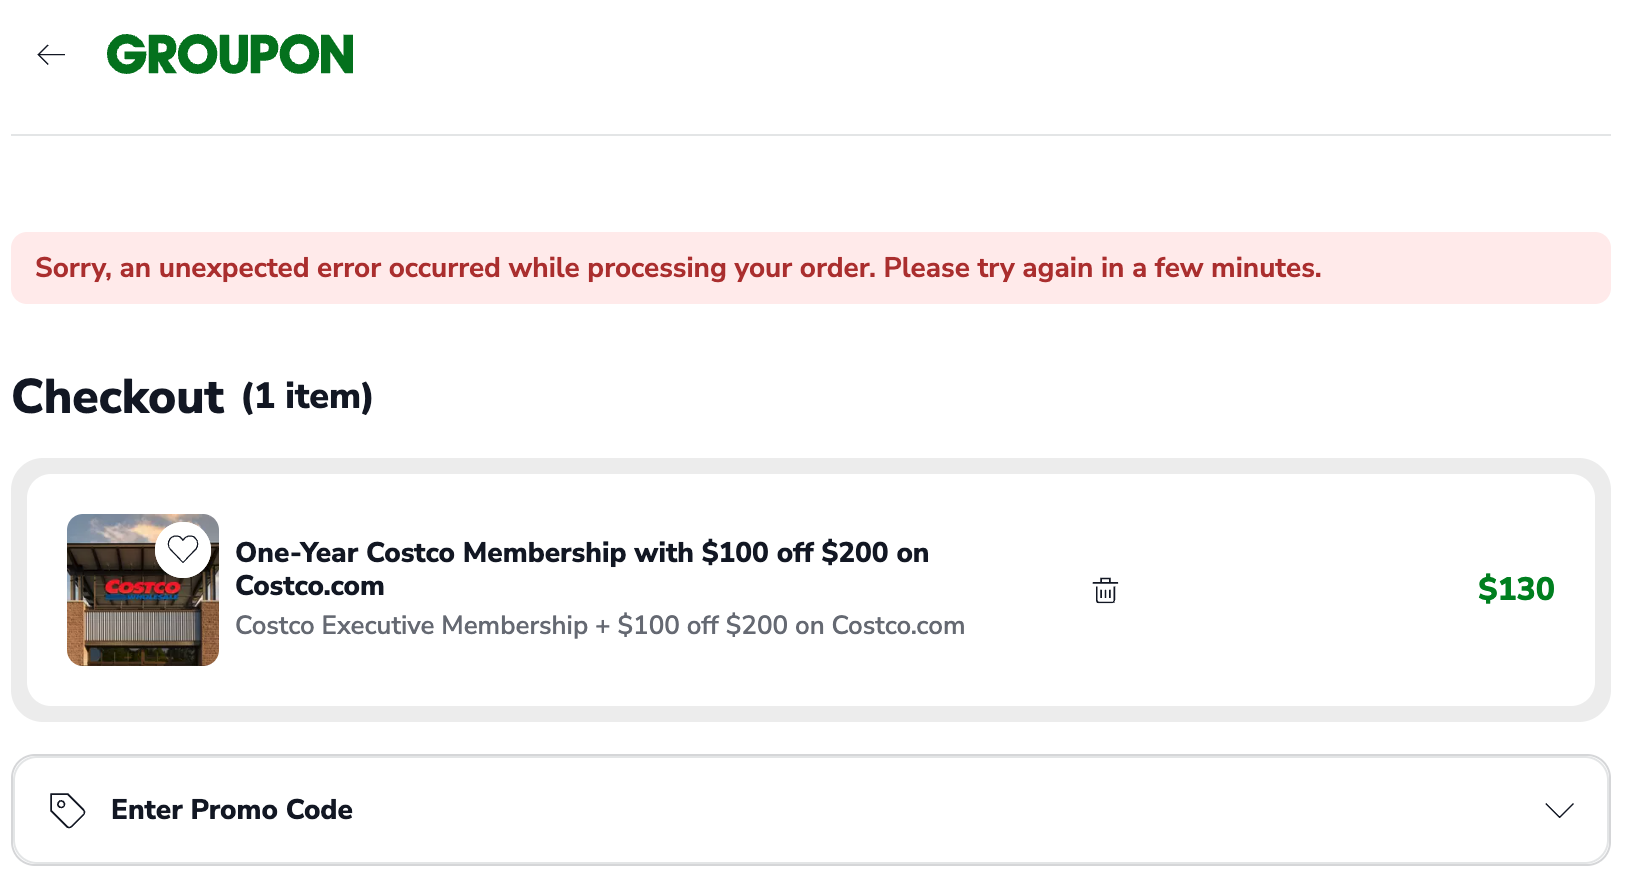1634x894 pixels.
Task: Expand the promo code chevron arrow
Action: (1559, 810)
